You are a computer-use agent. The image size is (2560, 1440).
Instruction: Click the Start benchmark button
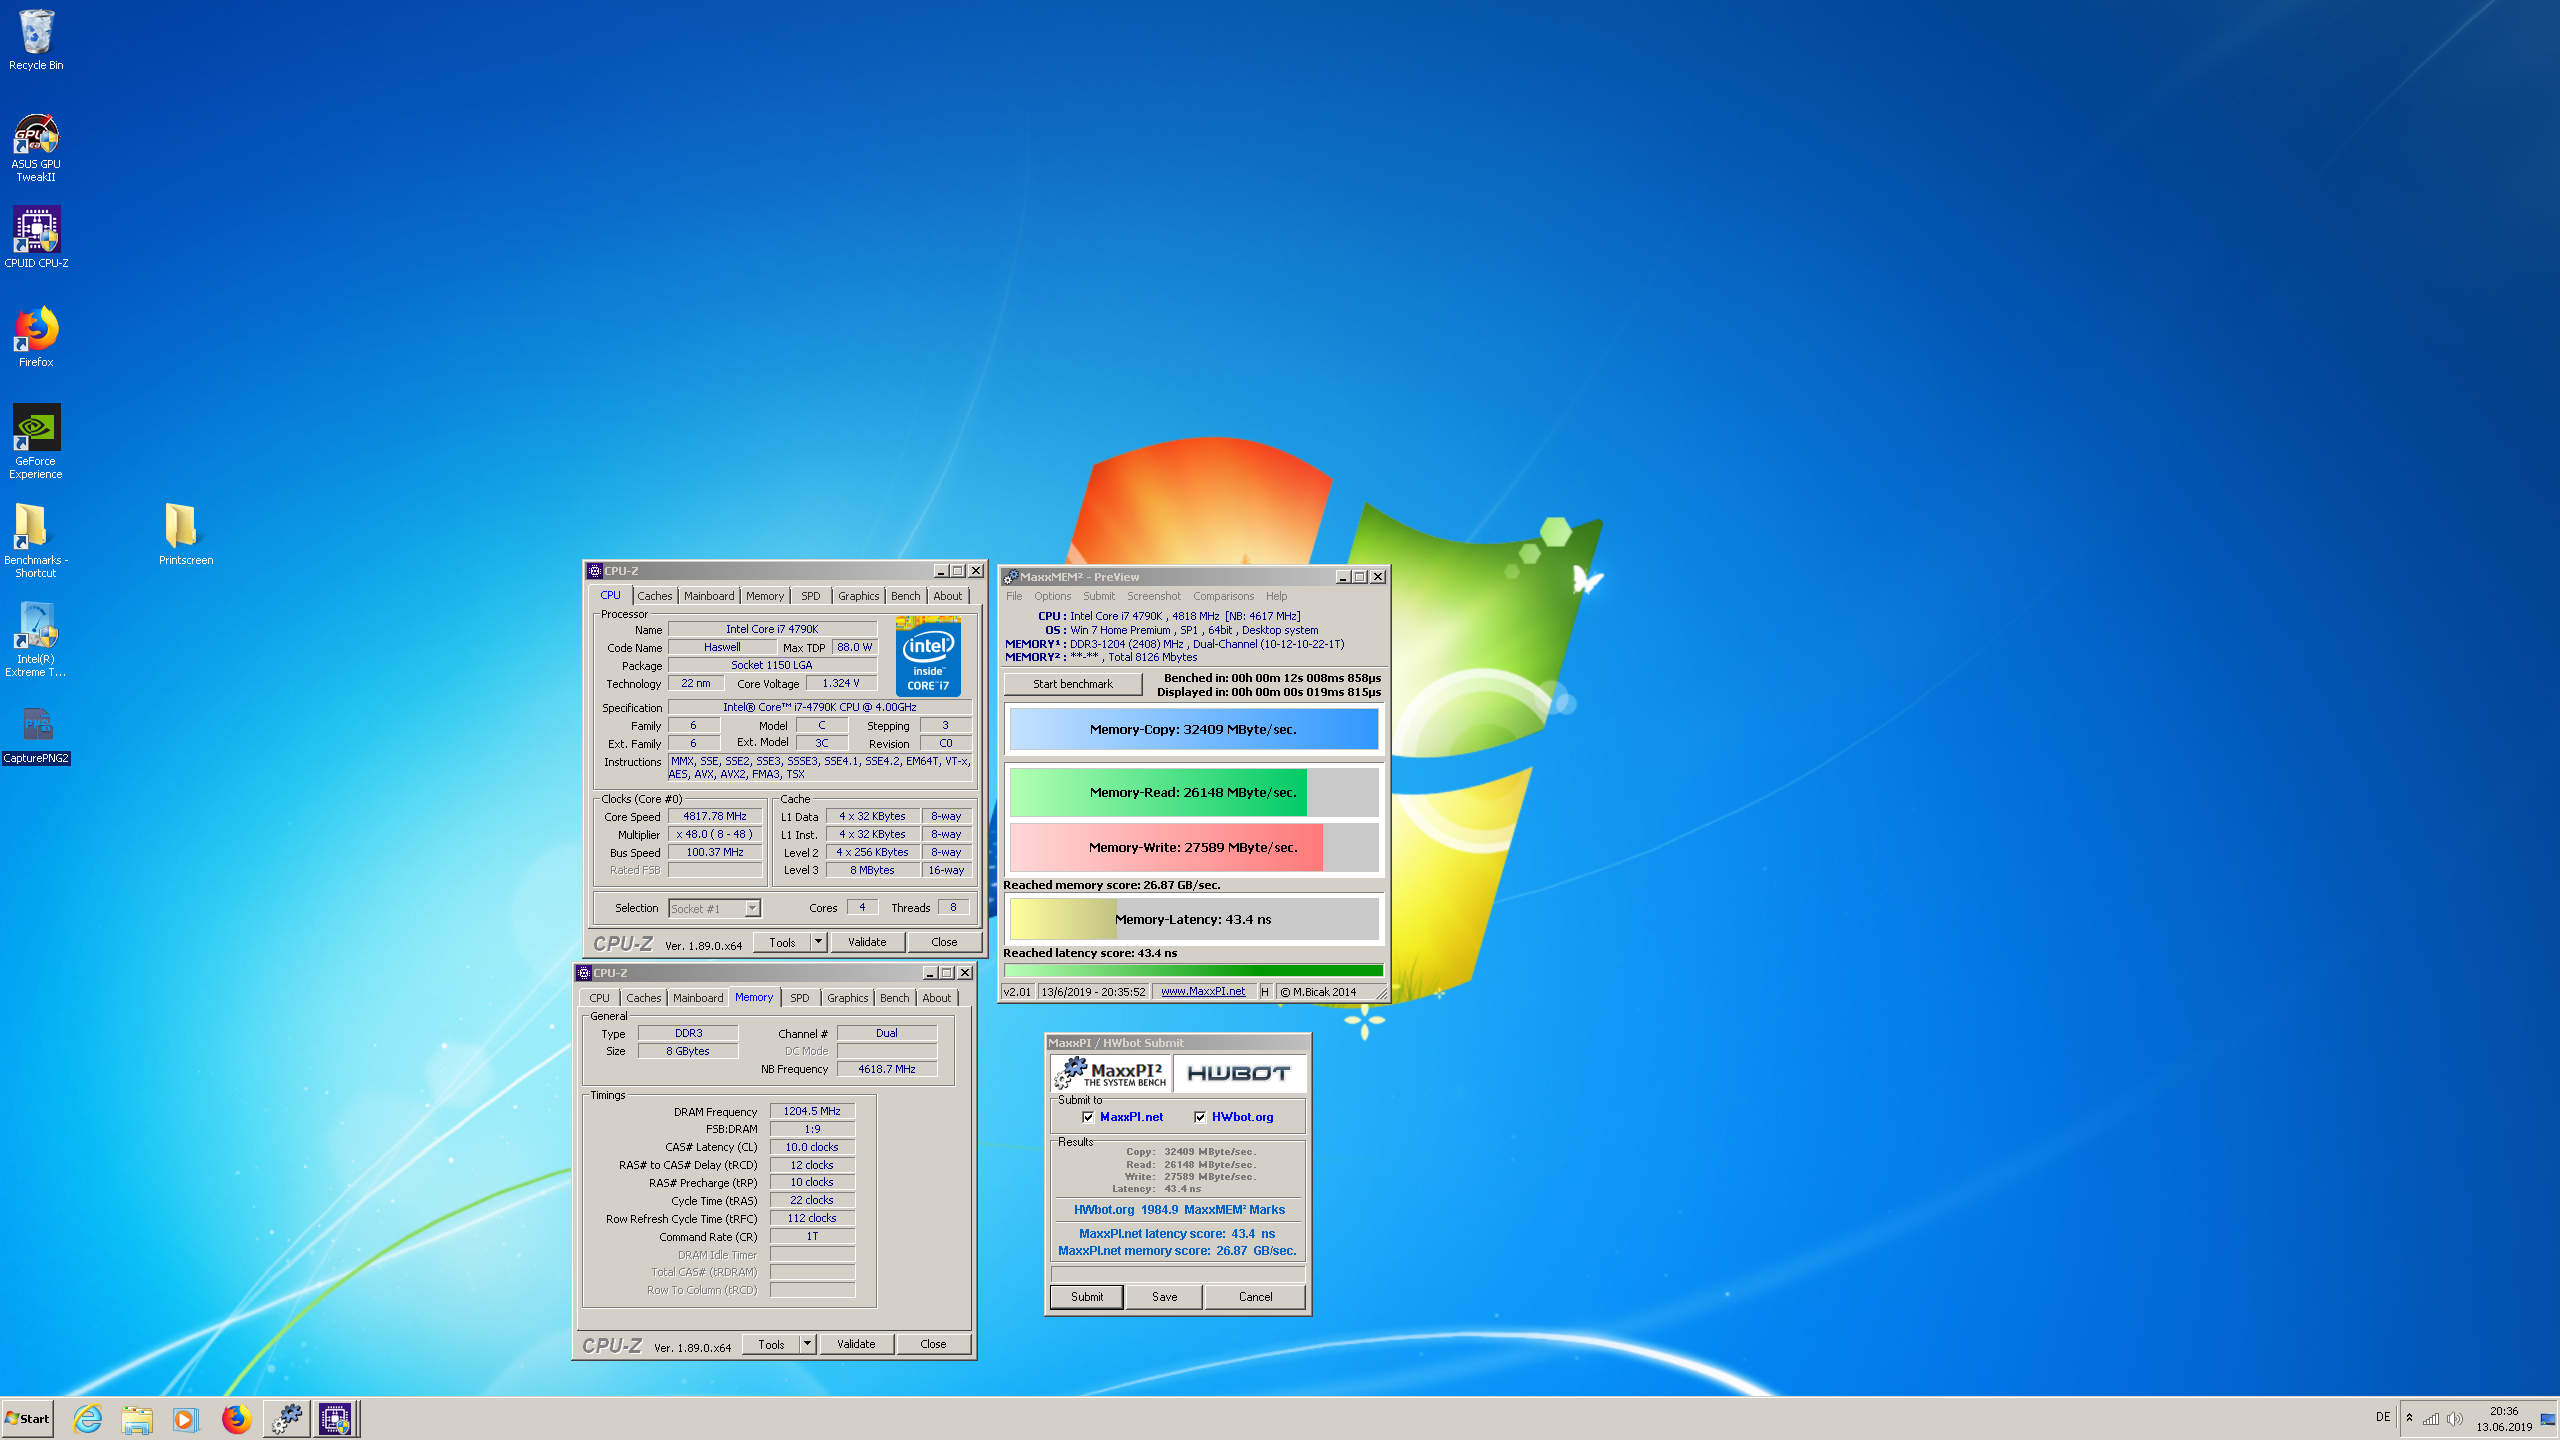click(x=1072, y=684)
